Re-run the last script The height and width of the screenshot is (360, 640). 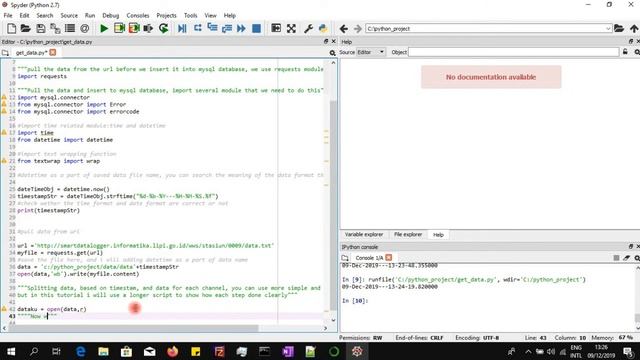[163, 28]
